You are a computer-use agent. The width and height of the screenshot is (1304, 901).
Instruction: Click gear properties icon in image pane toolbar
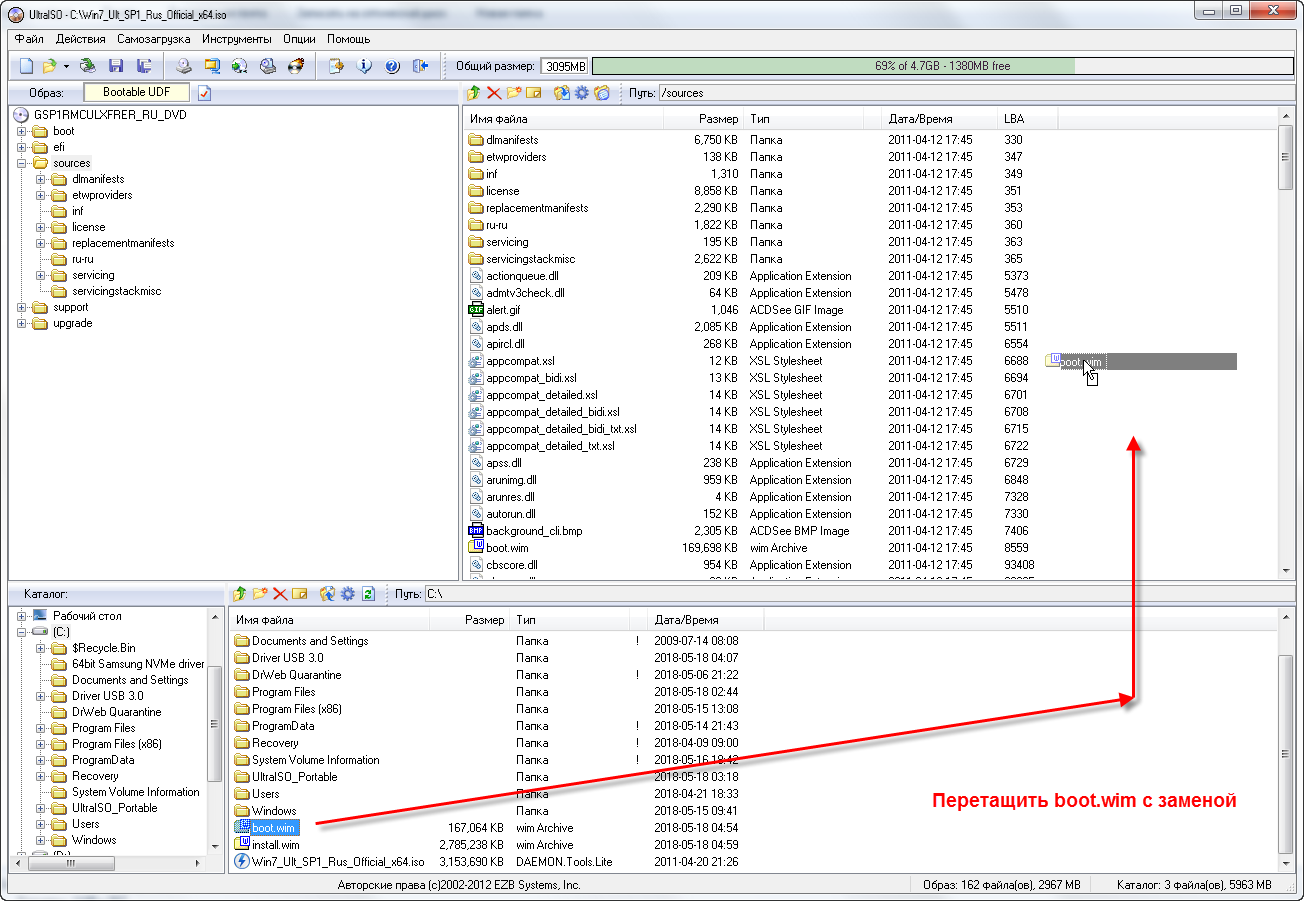click(581, 93)
